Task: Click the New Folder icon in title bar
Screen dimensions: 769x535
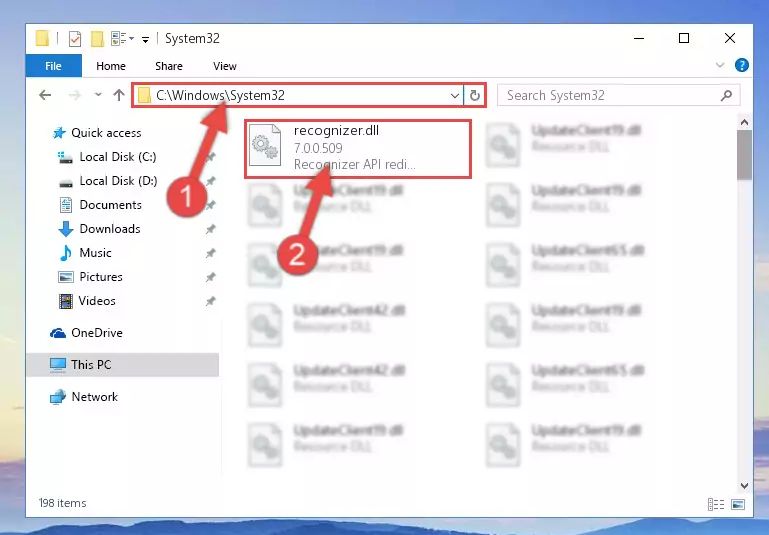Action: tap(97, 38)
